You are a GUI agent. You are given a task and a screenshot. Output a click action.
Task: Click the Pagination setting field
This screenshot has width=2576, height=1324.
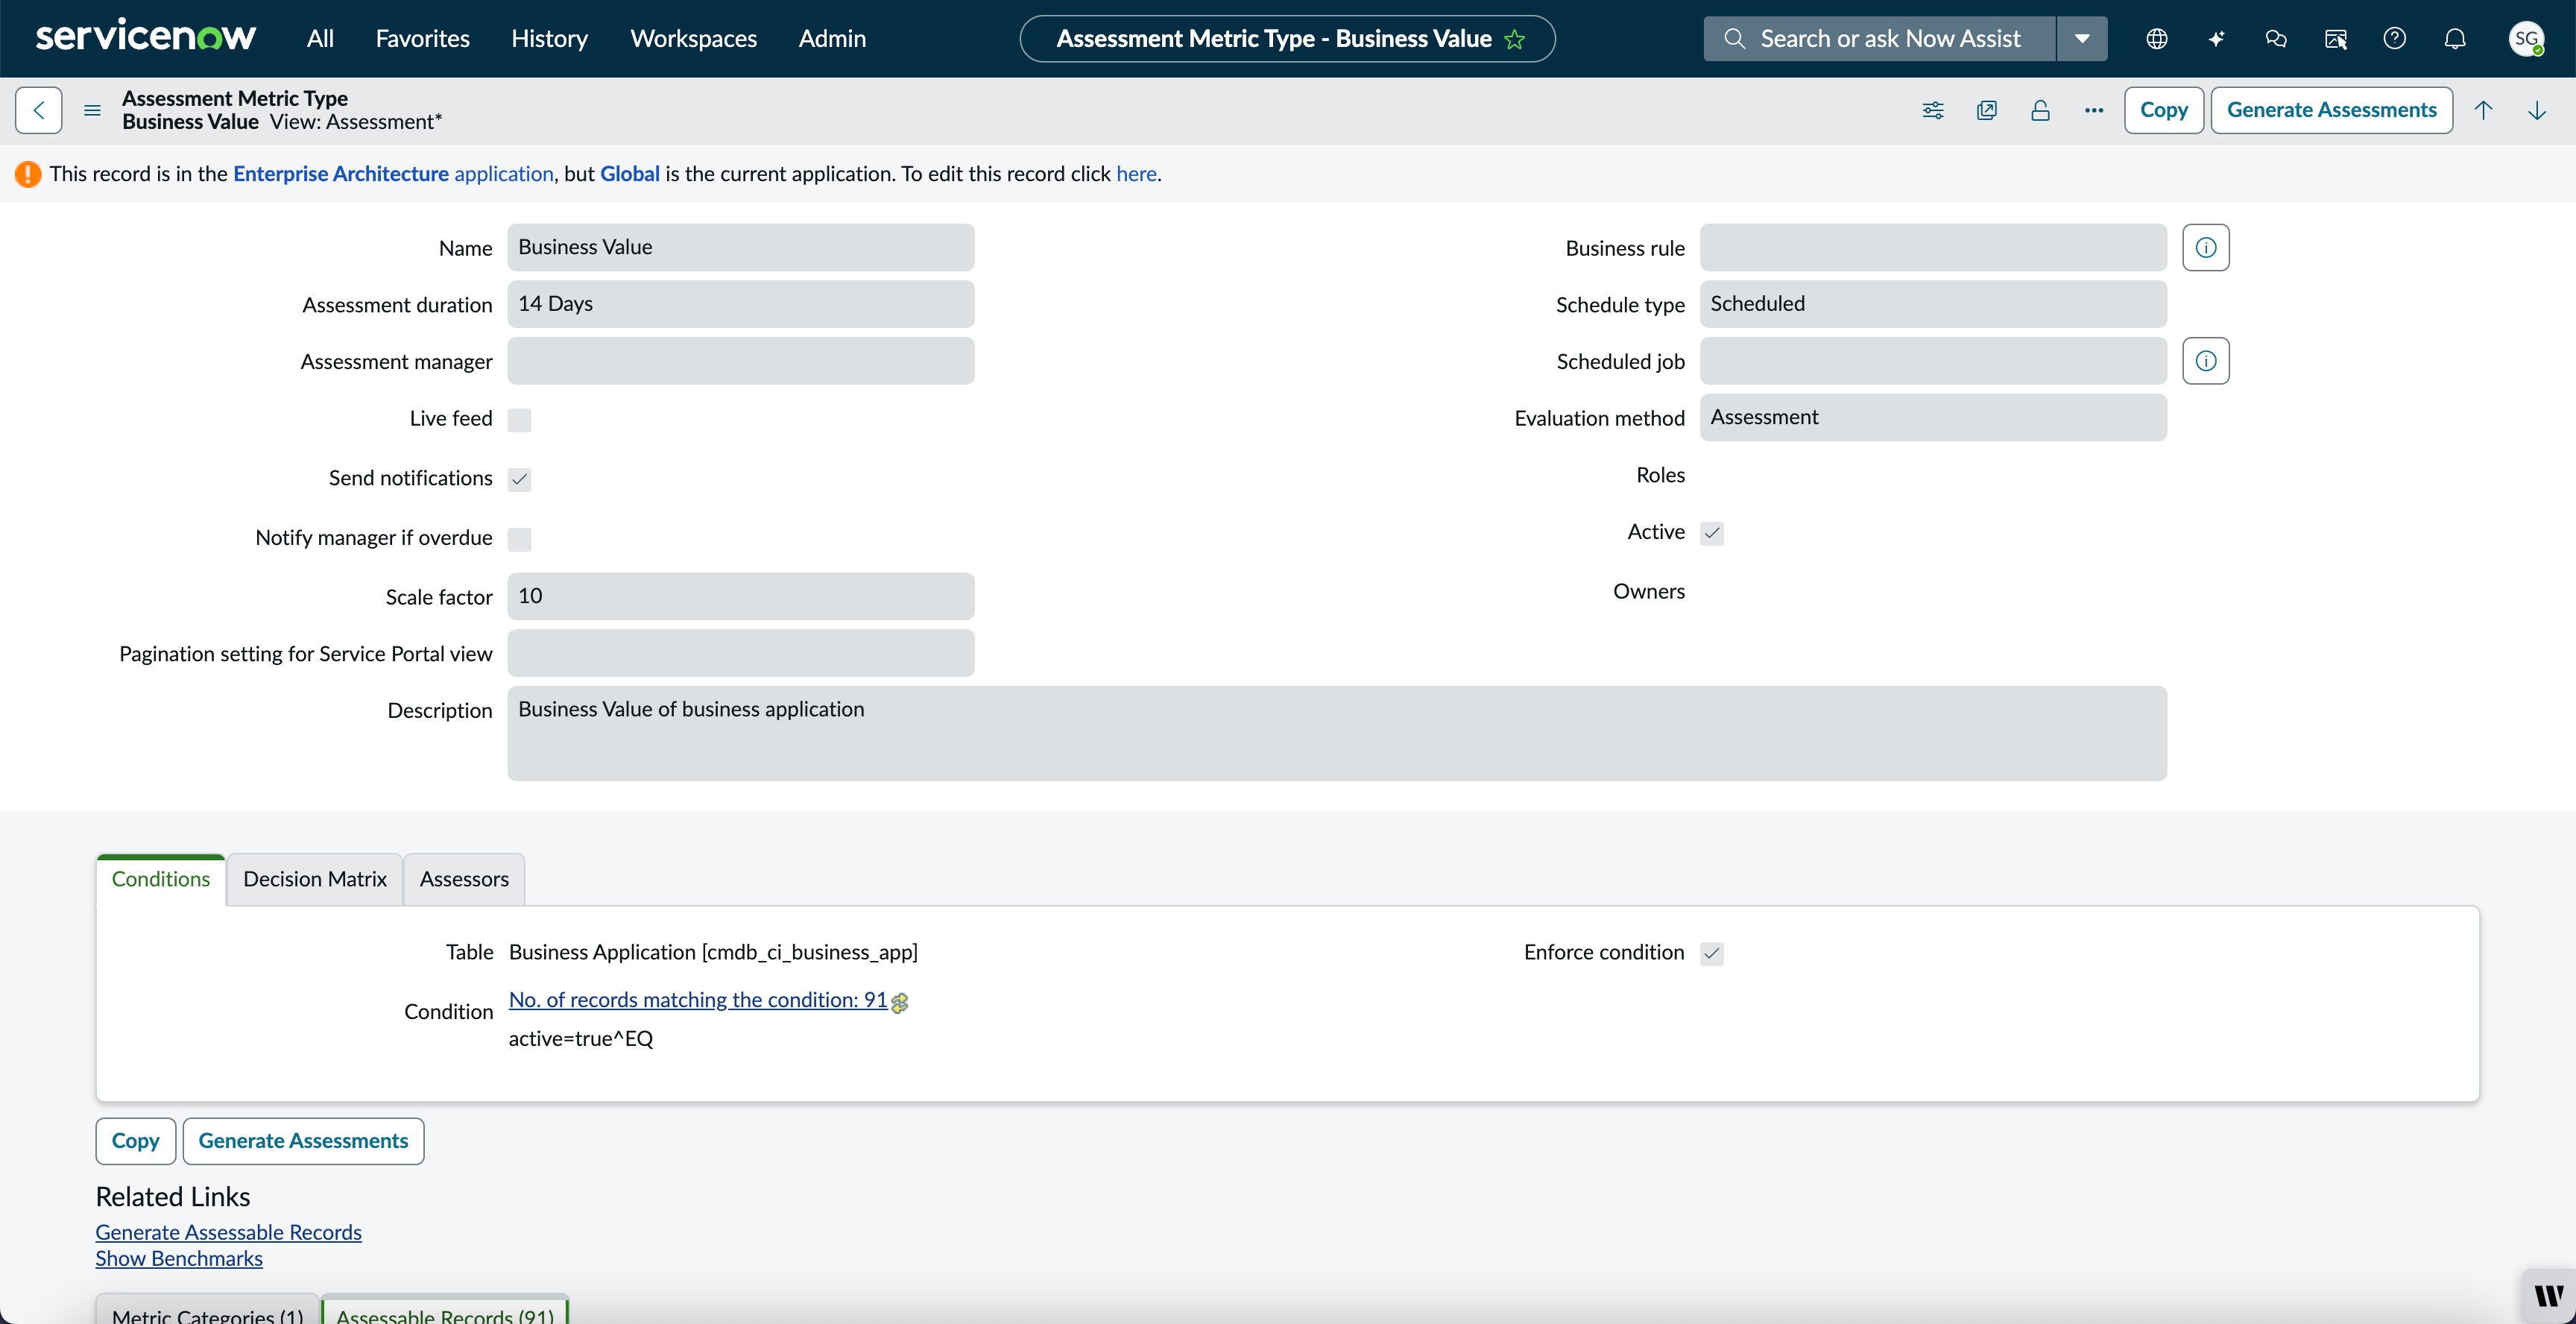(x=741, y=653)
